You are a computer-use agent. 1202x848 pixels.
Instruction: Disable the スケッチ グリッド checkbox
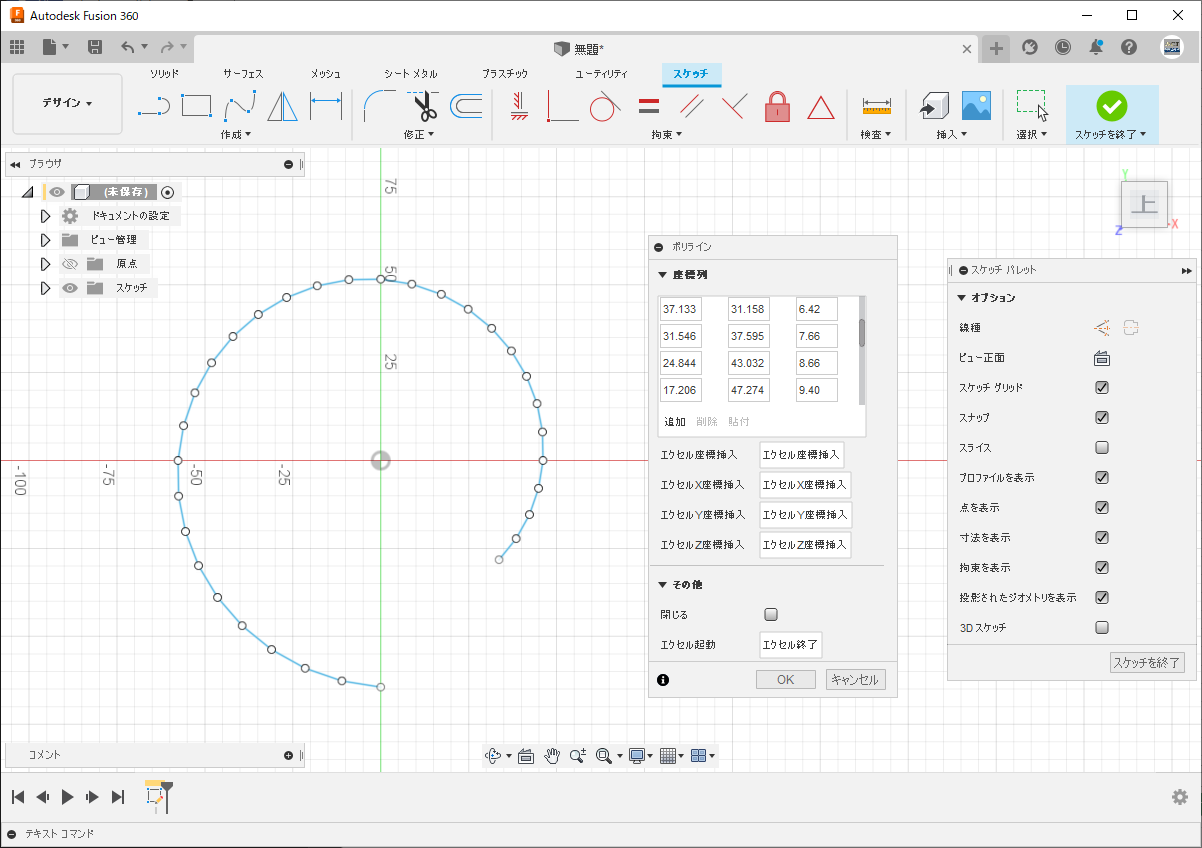[x=1102, y=388]
